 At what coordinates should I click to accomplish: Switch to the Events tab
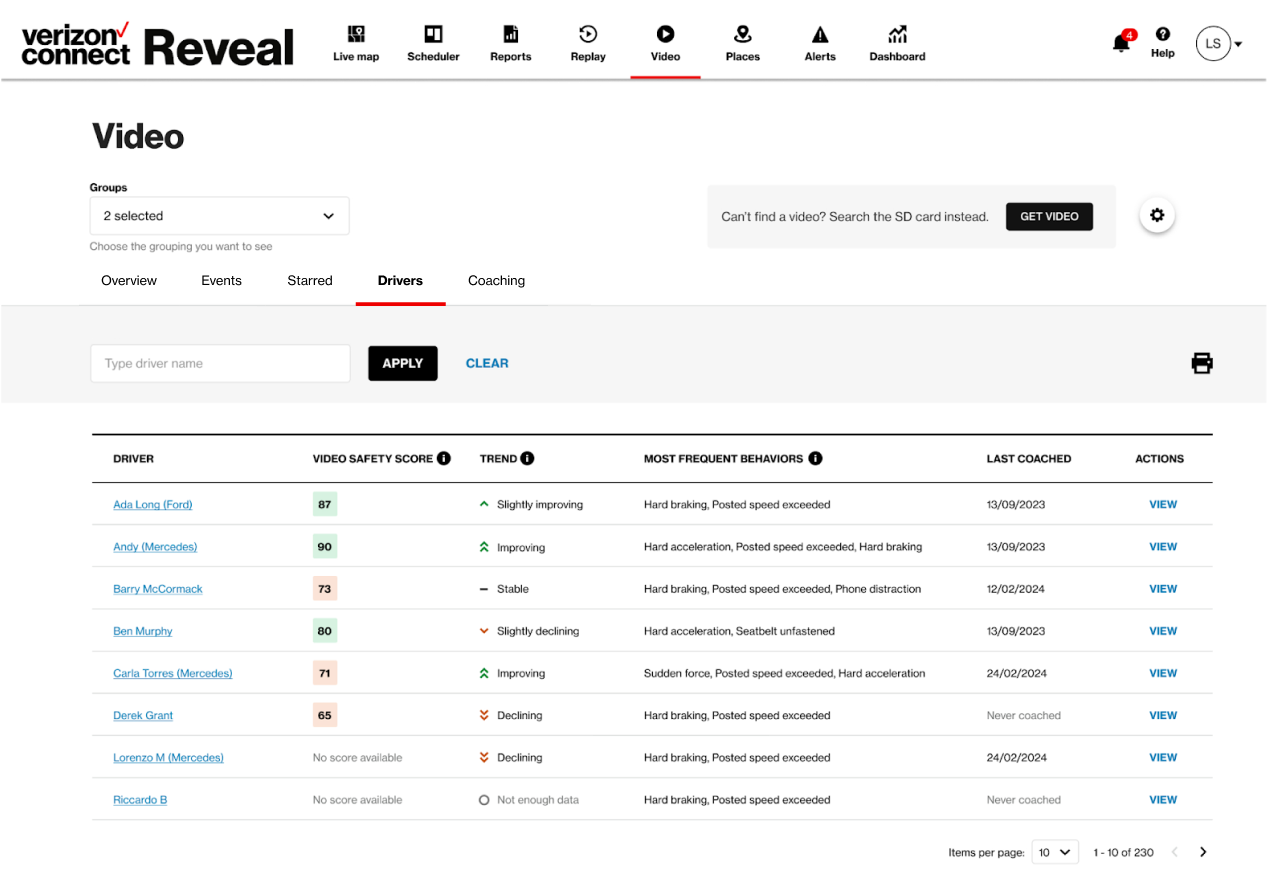pos(221,281)
